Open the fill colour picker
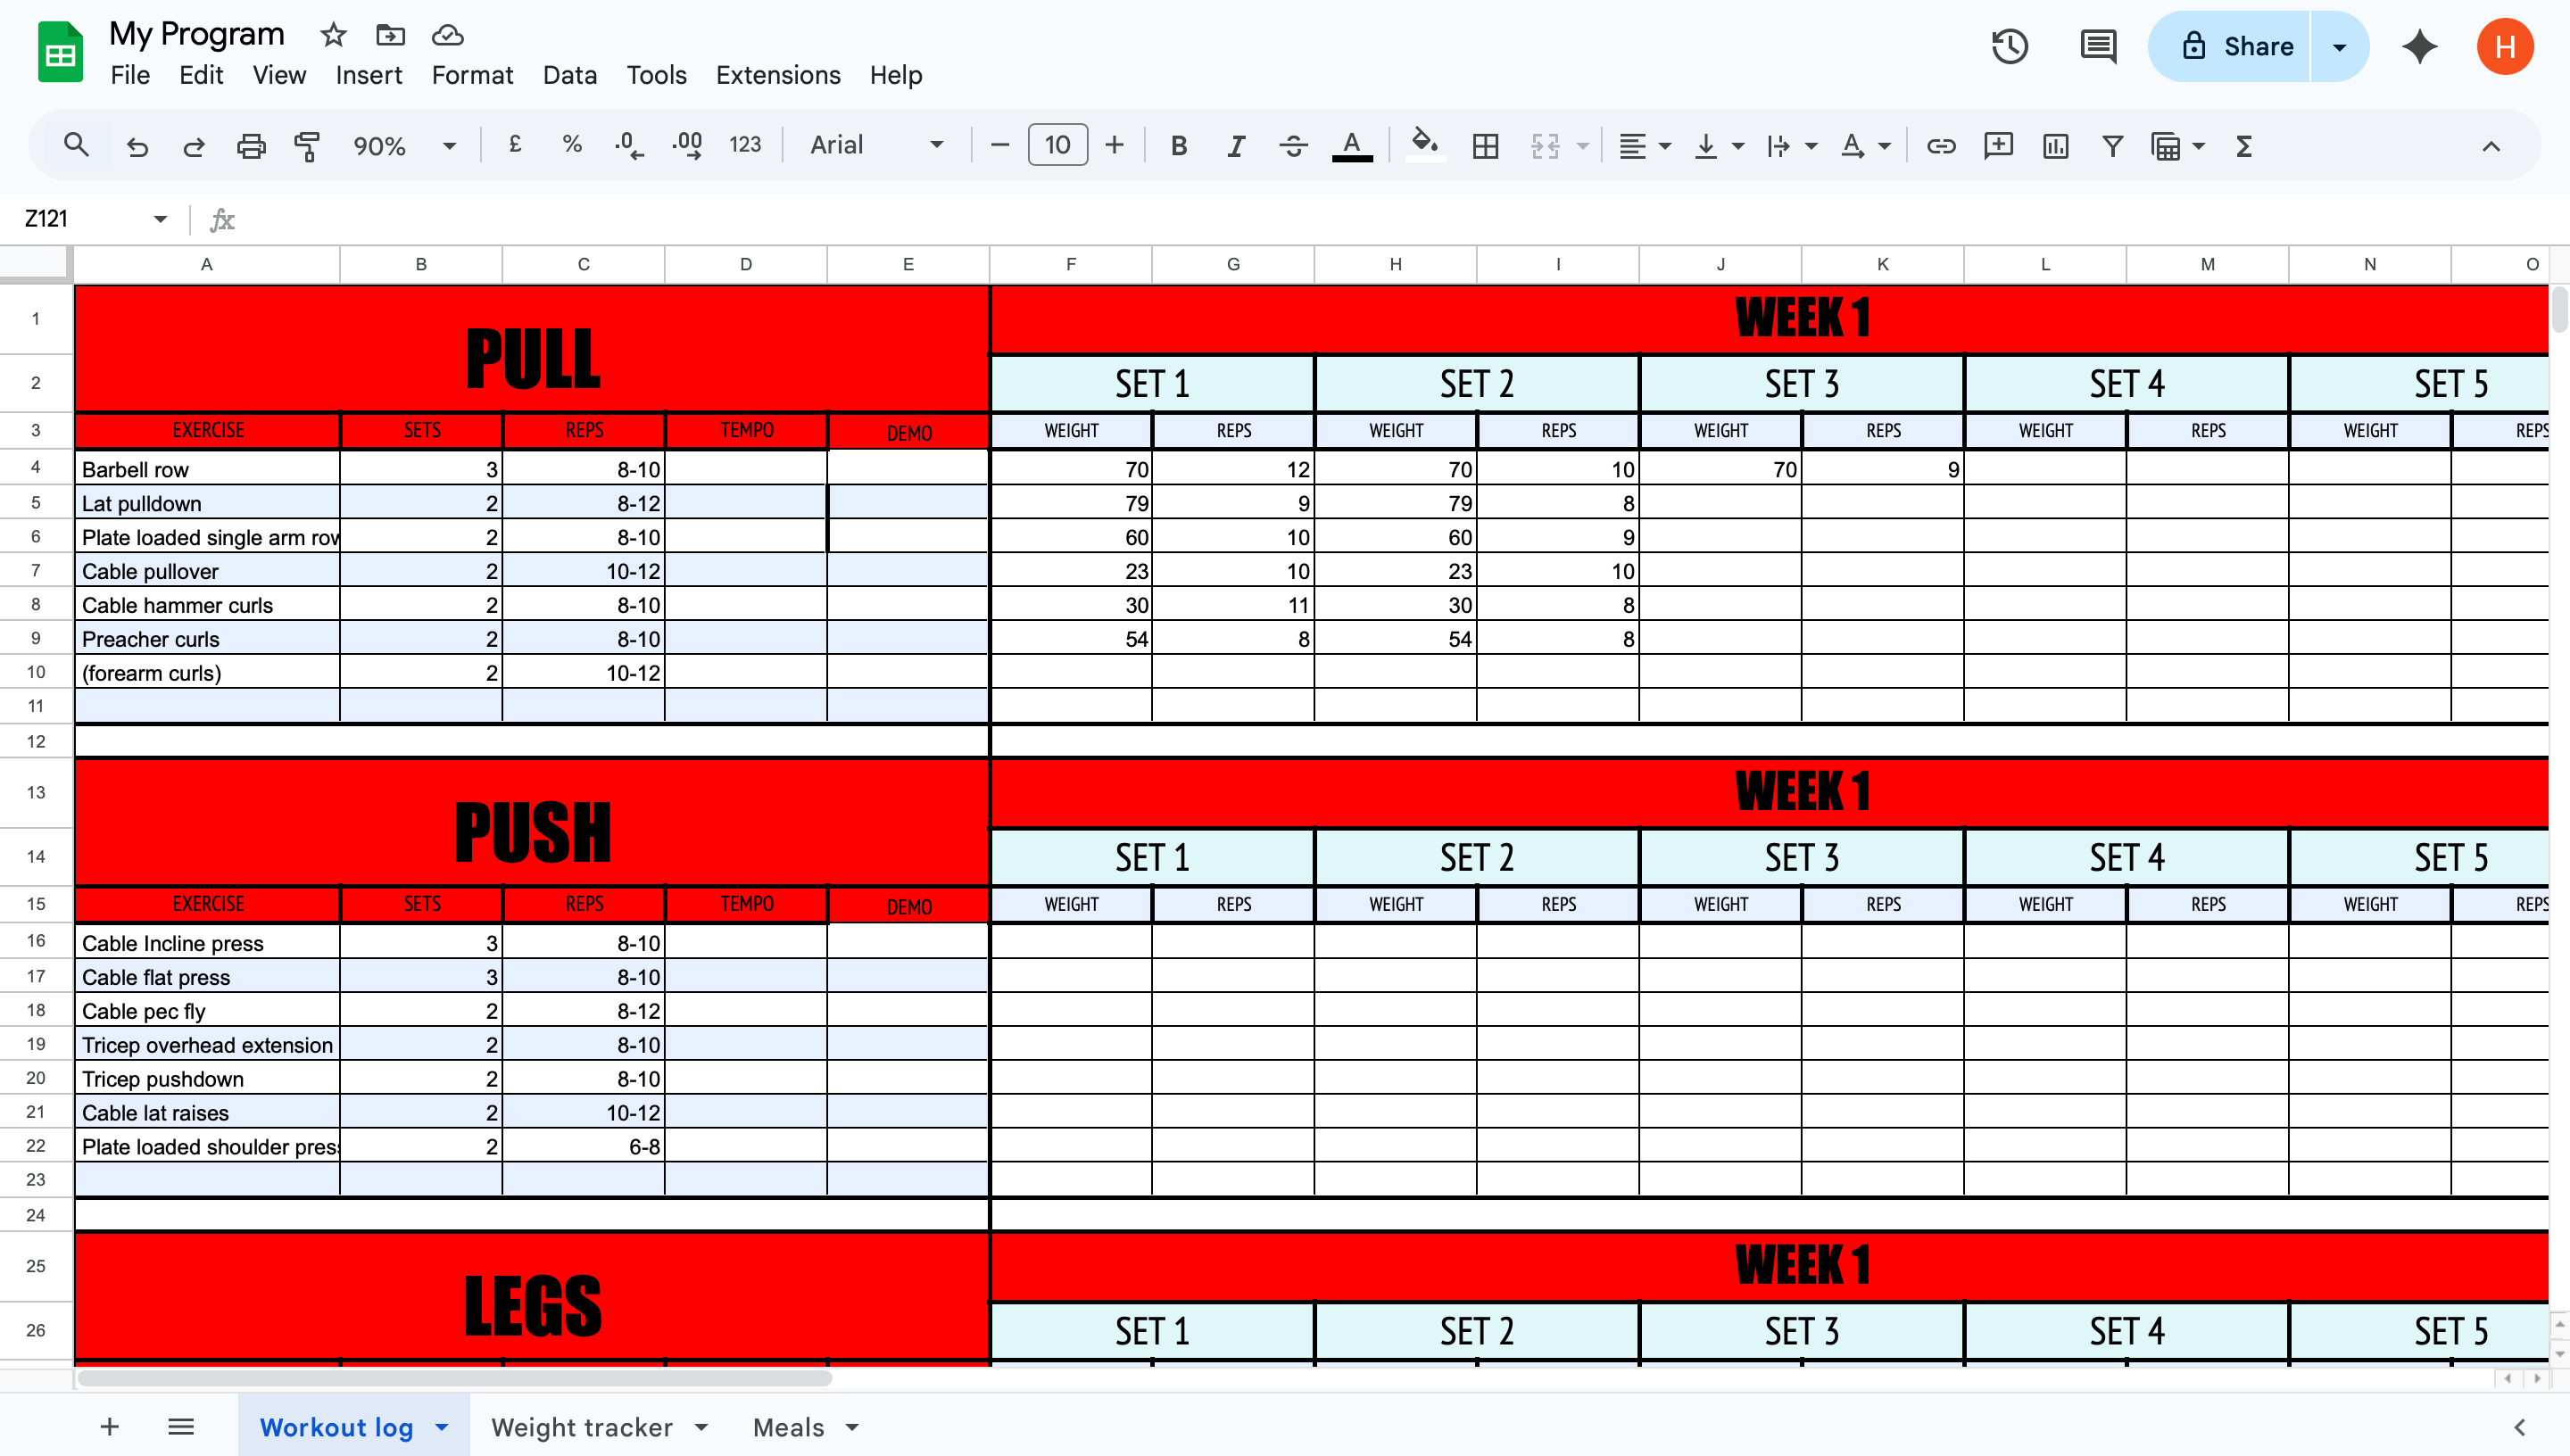This screenshot has width=2570, height=1456. click(1424, 146)
